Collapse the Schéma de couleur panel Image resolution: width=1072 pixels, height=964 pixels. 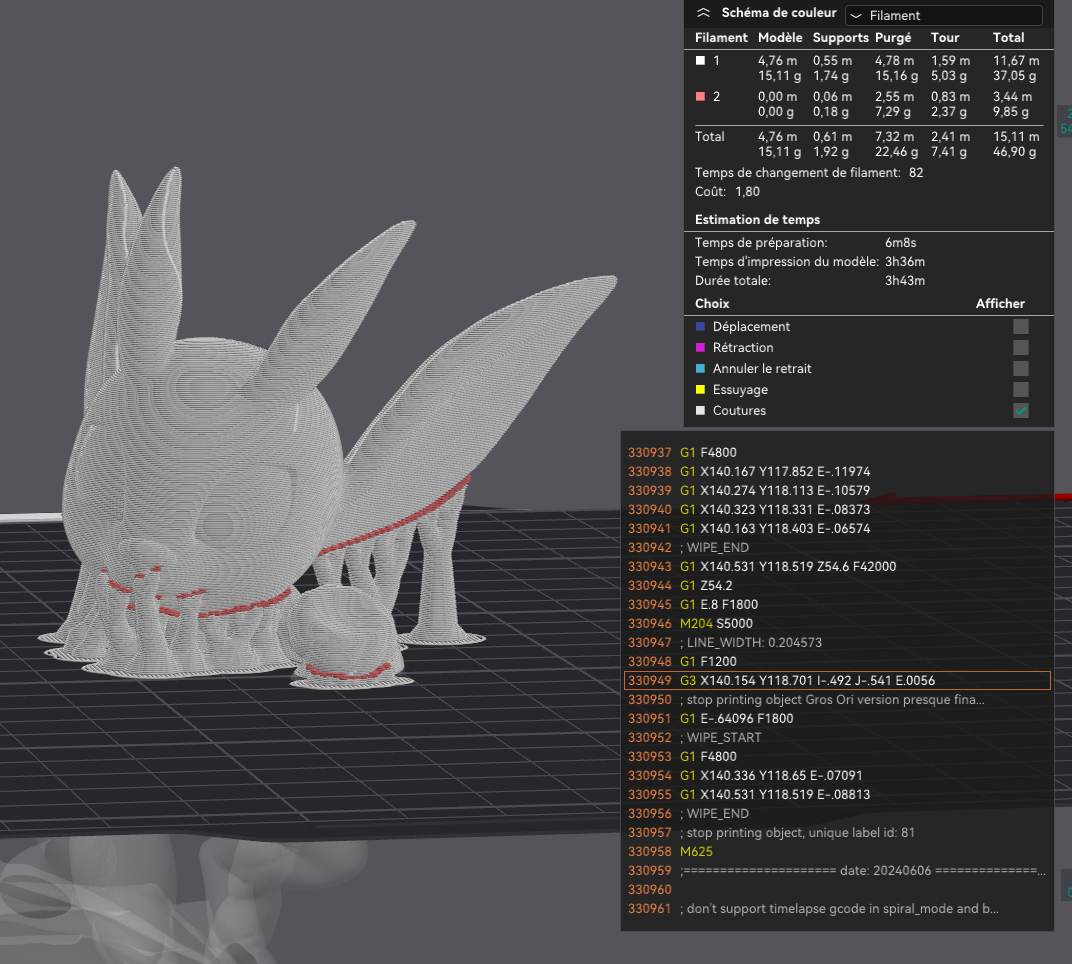(703, 13)
